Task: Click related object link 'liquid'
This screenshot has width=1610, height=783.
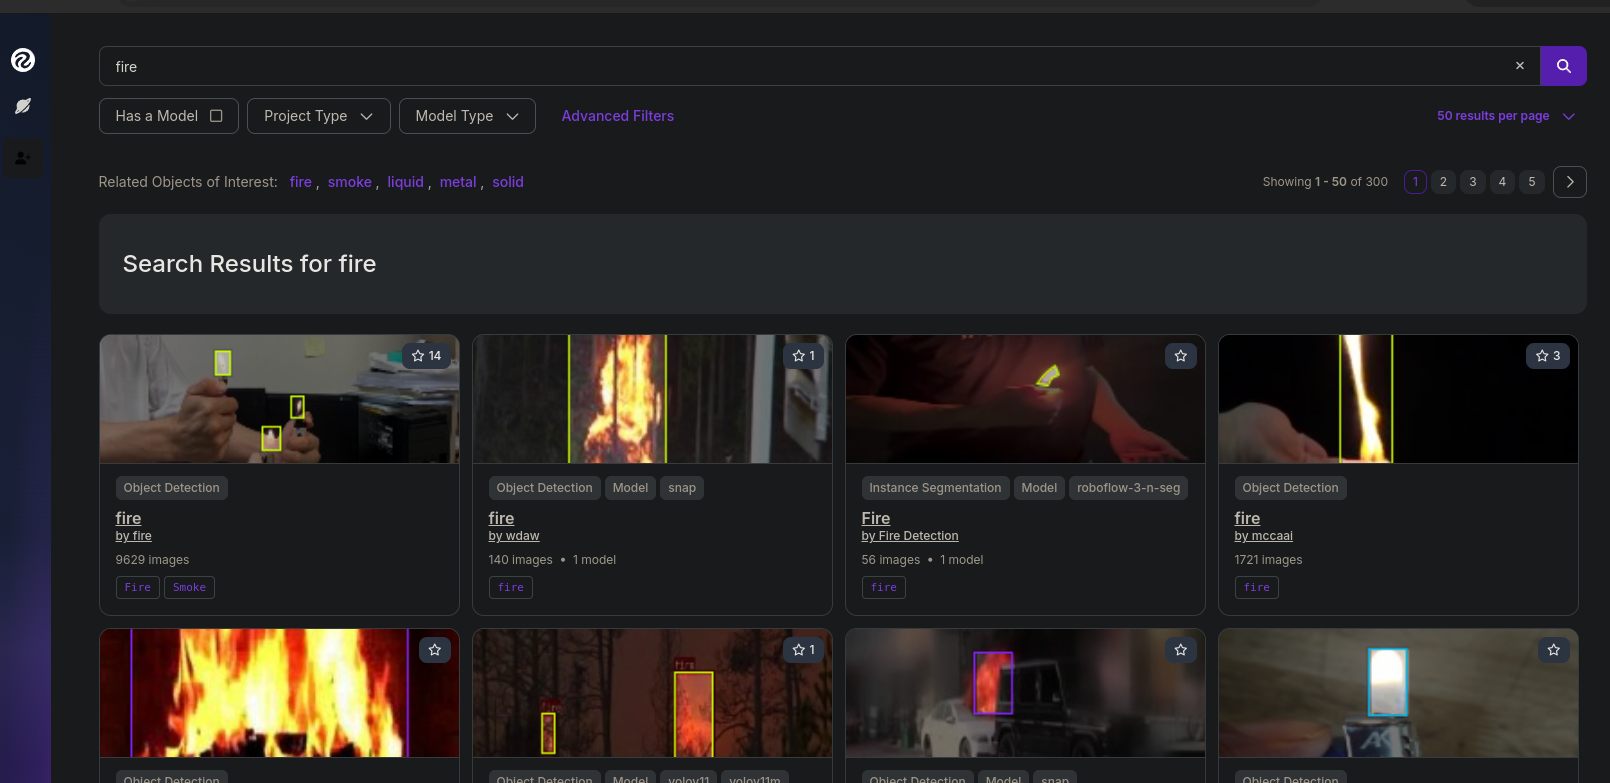Action: point(406,182)
